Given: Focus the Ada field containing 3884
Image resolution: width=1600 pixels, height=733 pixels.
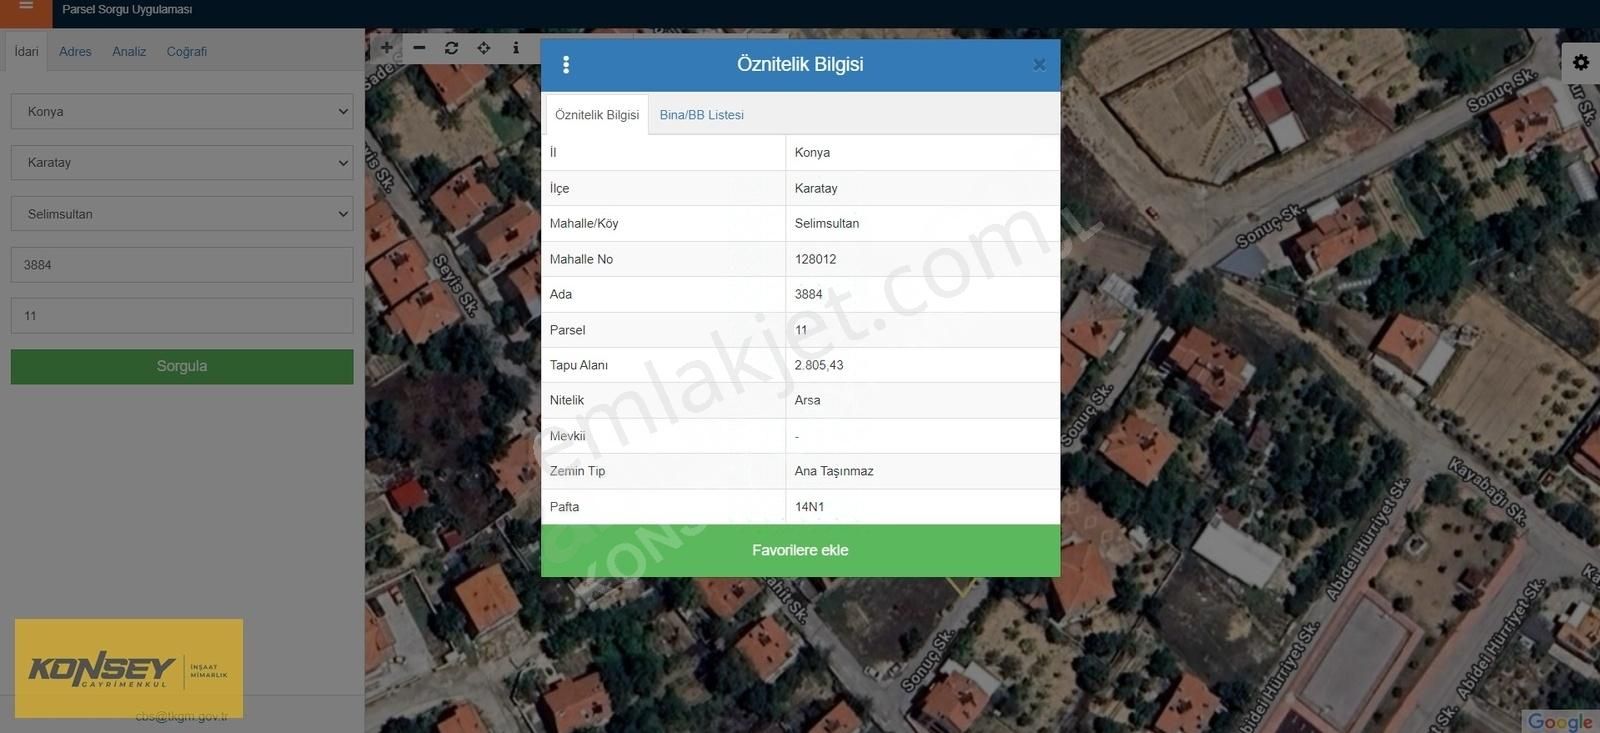Looking at the screenshot, I should point(182,265).
